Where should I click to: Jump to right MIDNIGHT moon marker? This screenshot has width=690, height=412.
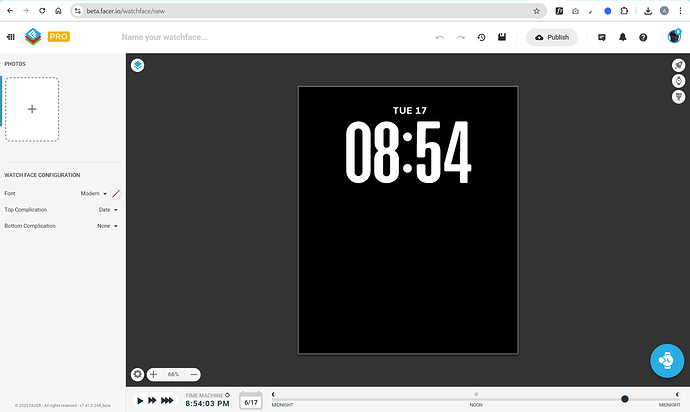coord(678,394)
